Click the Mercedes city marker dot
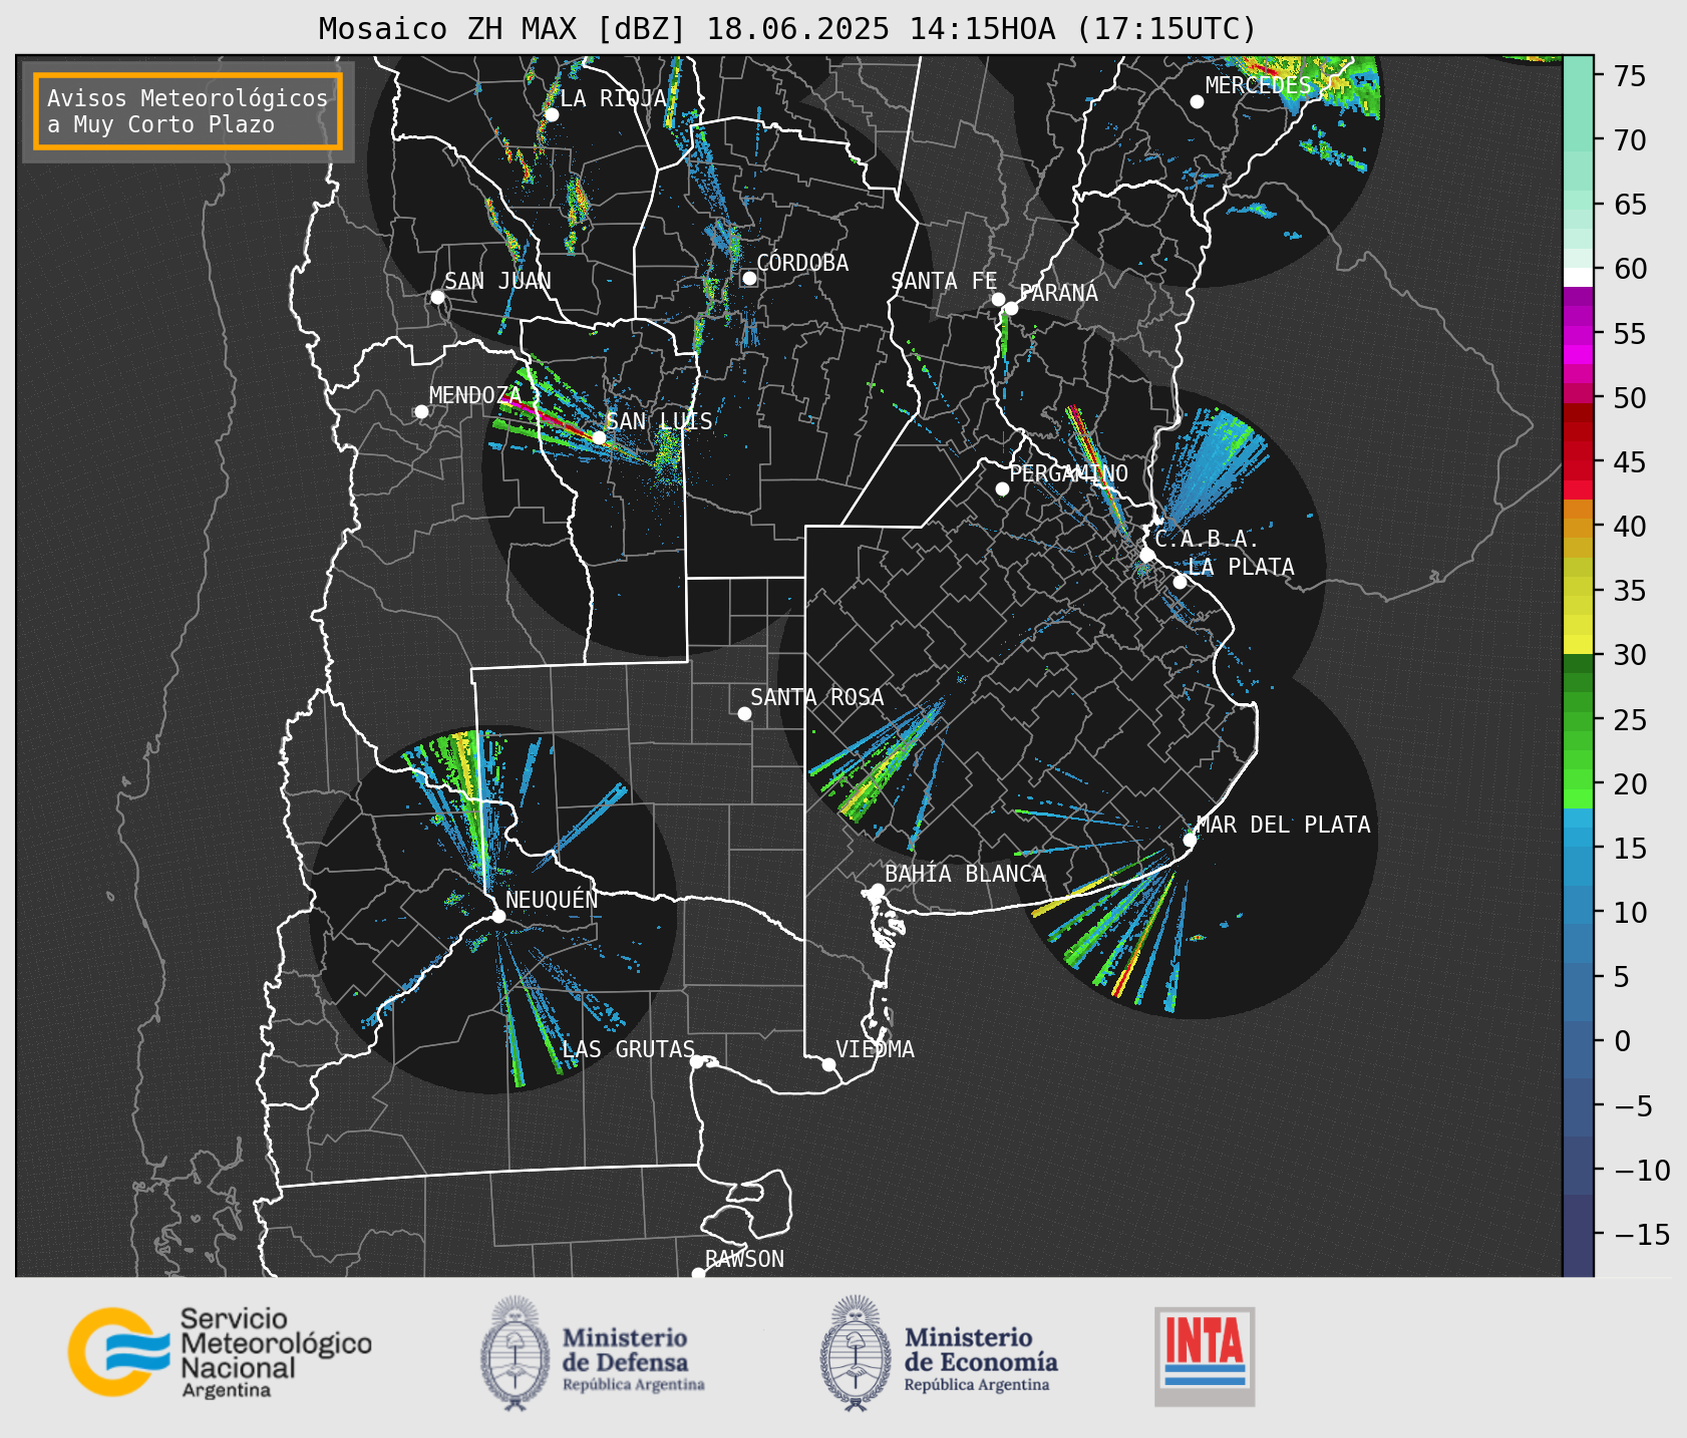 coord(1196,102)
